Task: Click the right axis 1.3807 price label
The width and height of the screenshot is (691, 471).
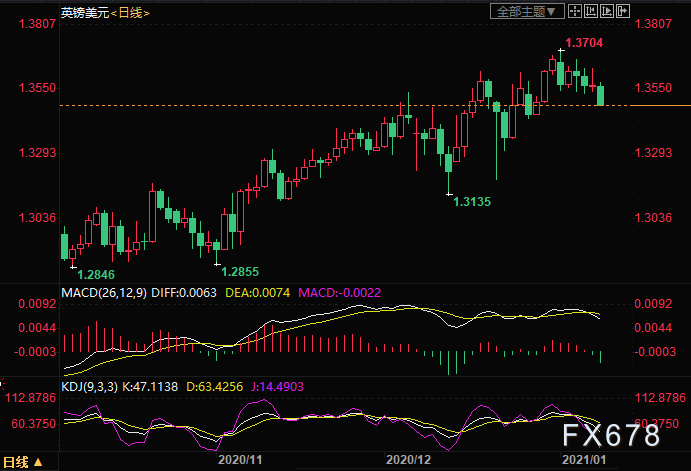Action: click(653, 23)
